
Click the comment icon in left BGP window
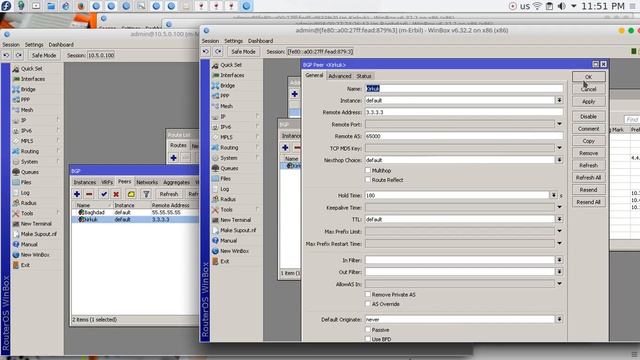[x=131, y=194]
